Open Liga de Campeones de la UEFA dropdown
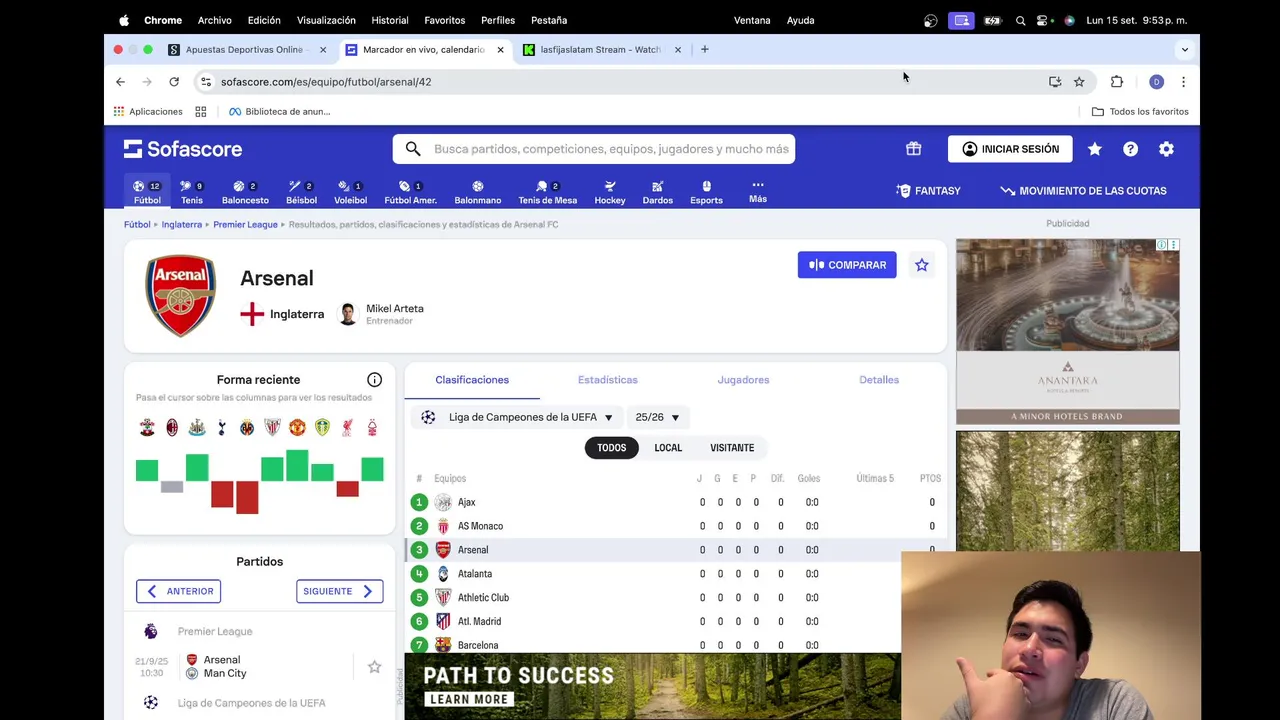Image resolution: width=1280 pixels, height=720 pixels. tap(517, 417)
